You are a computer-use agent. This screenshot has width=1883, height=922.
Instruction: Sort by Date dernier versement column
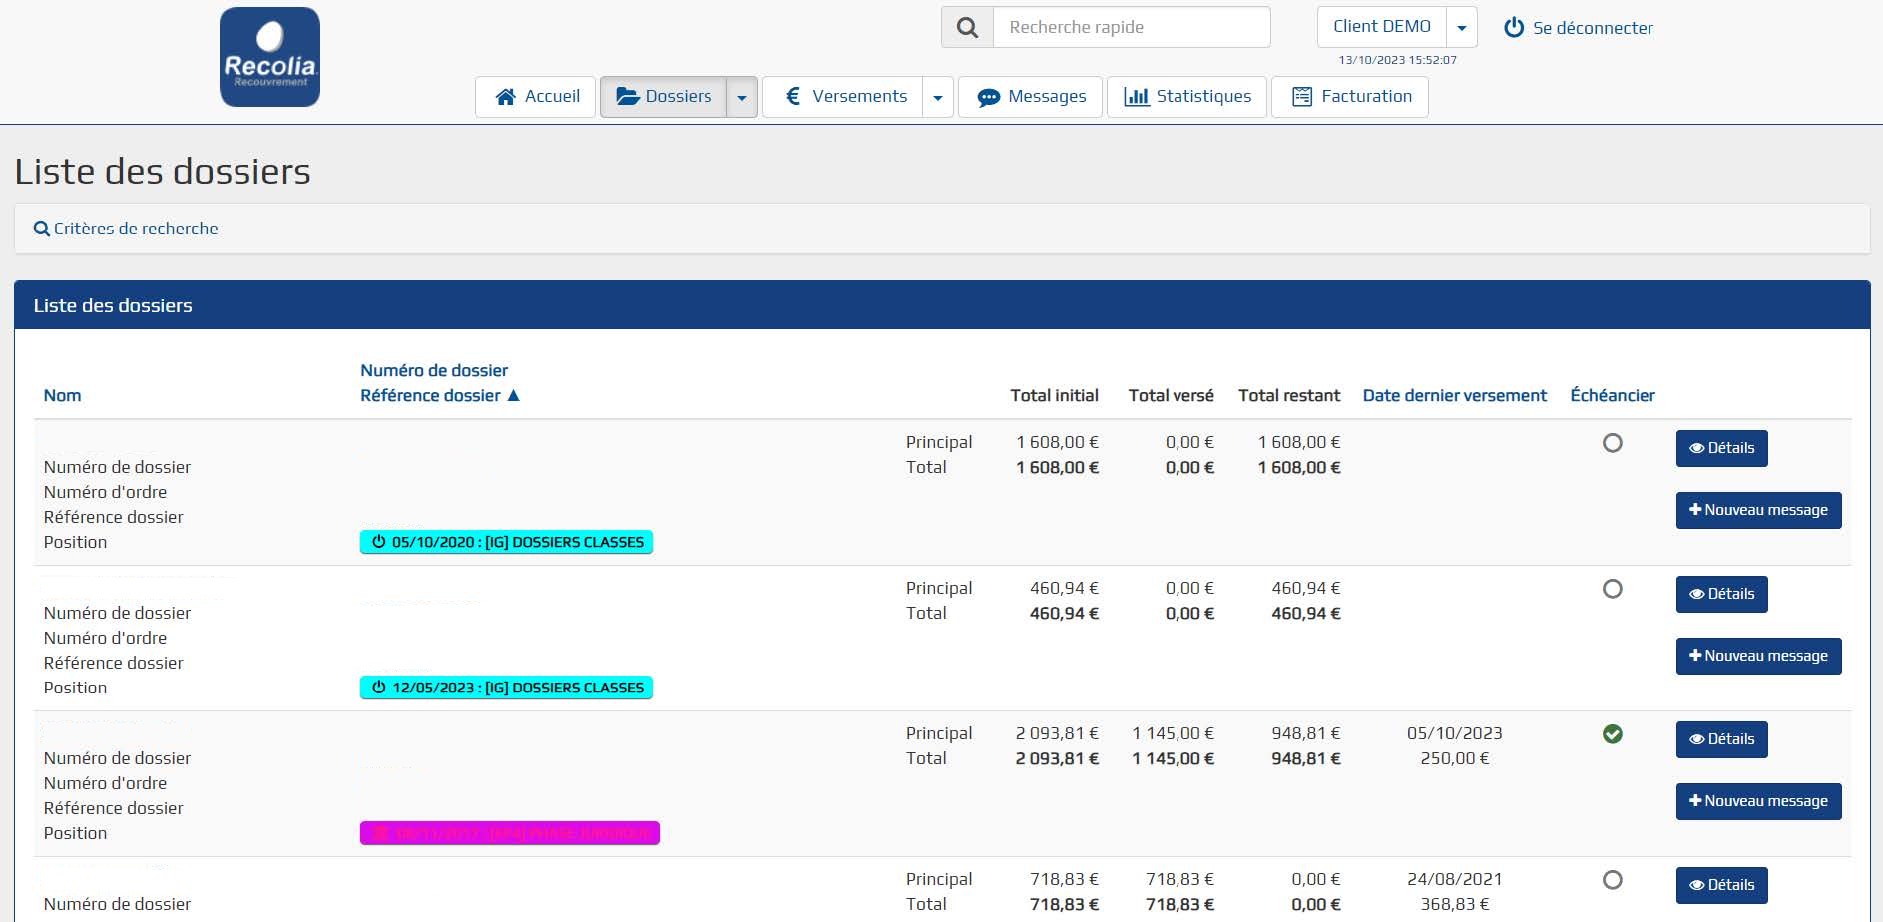[1454, 396]
